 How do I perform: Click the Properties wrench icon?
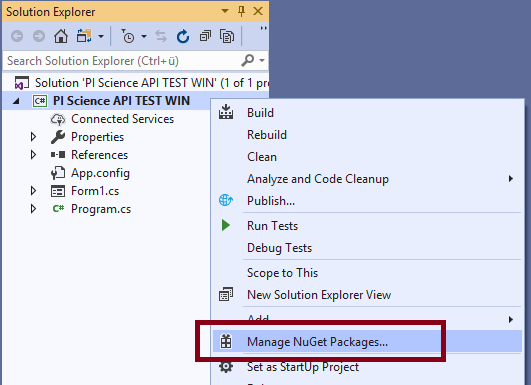58,137
